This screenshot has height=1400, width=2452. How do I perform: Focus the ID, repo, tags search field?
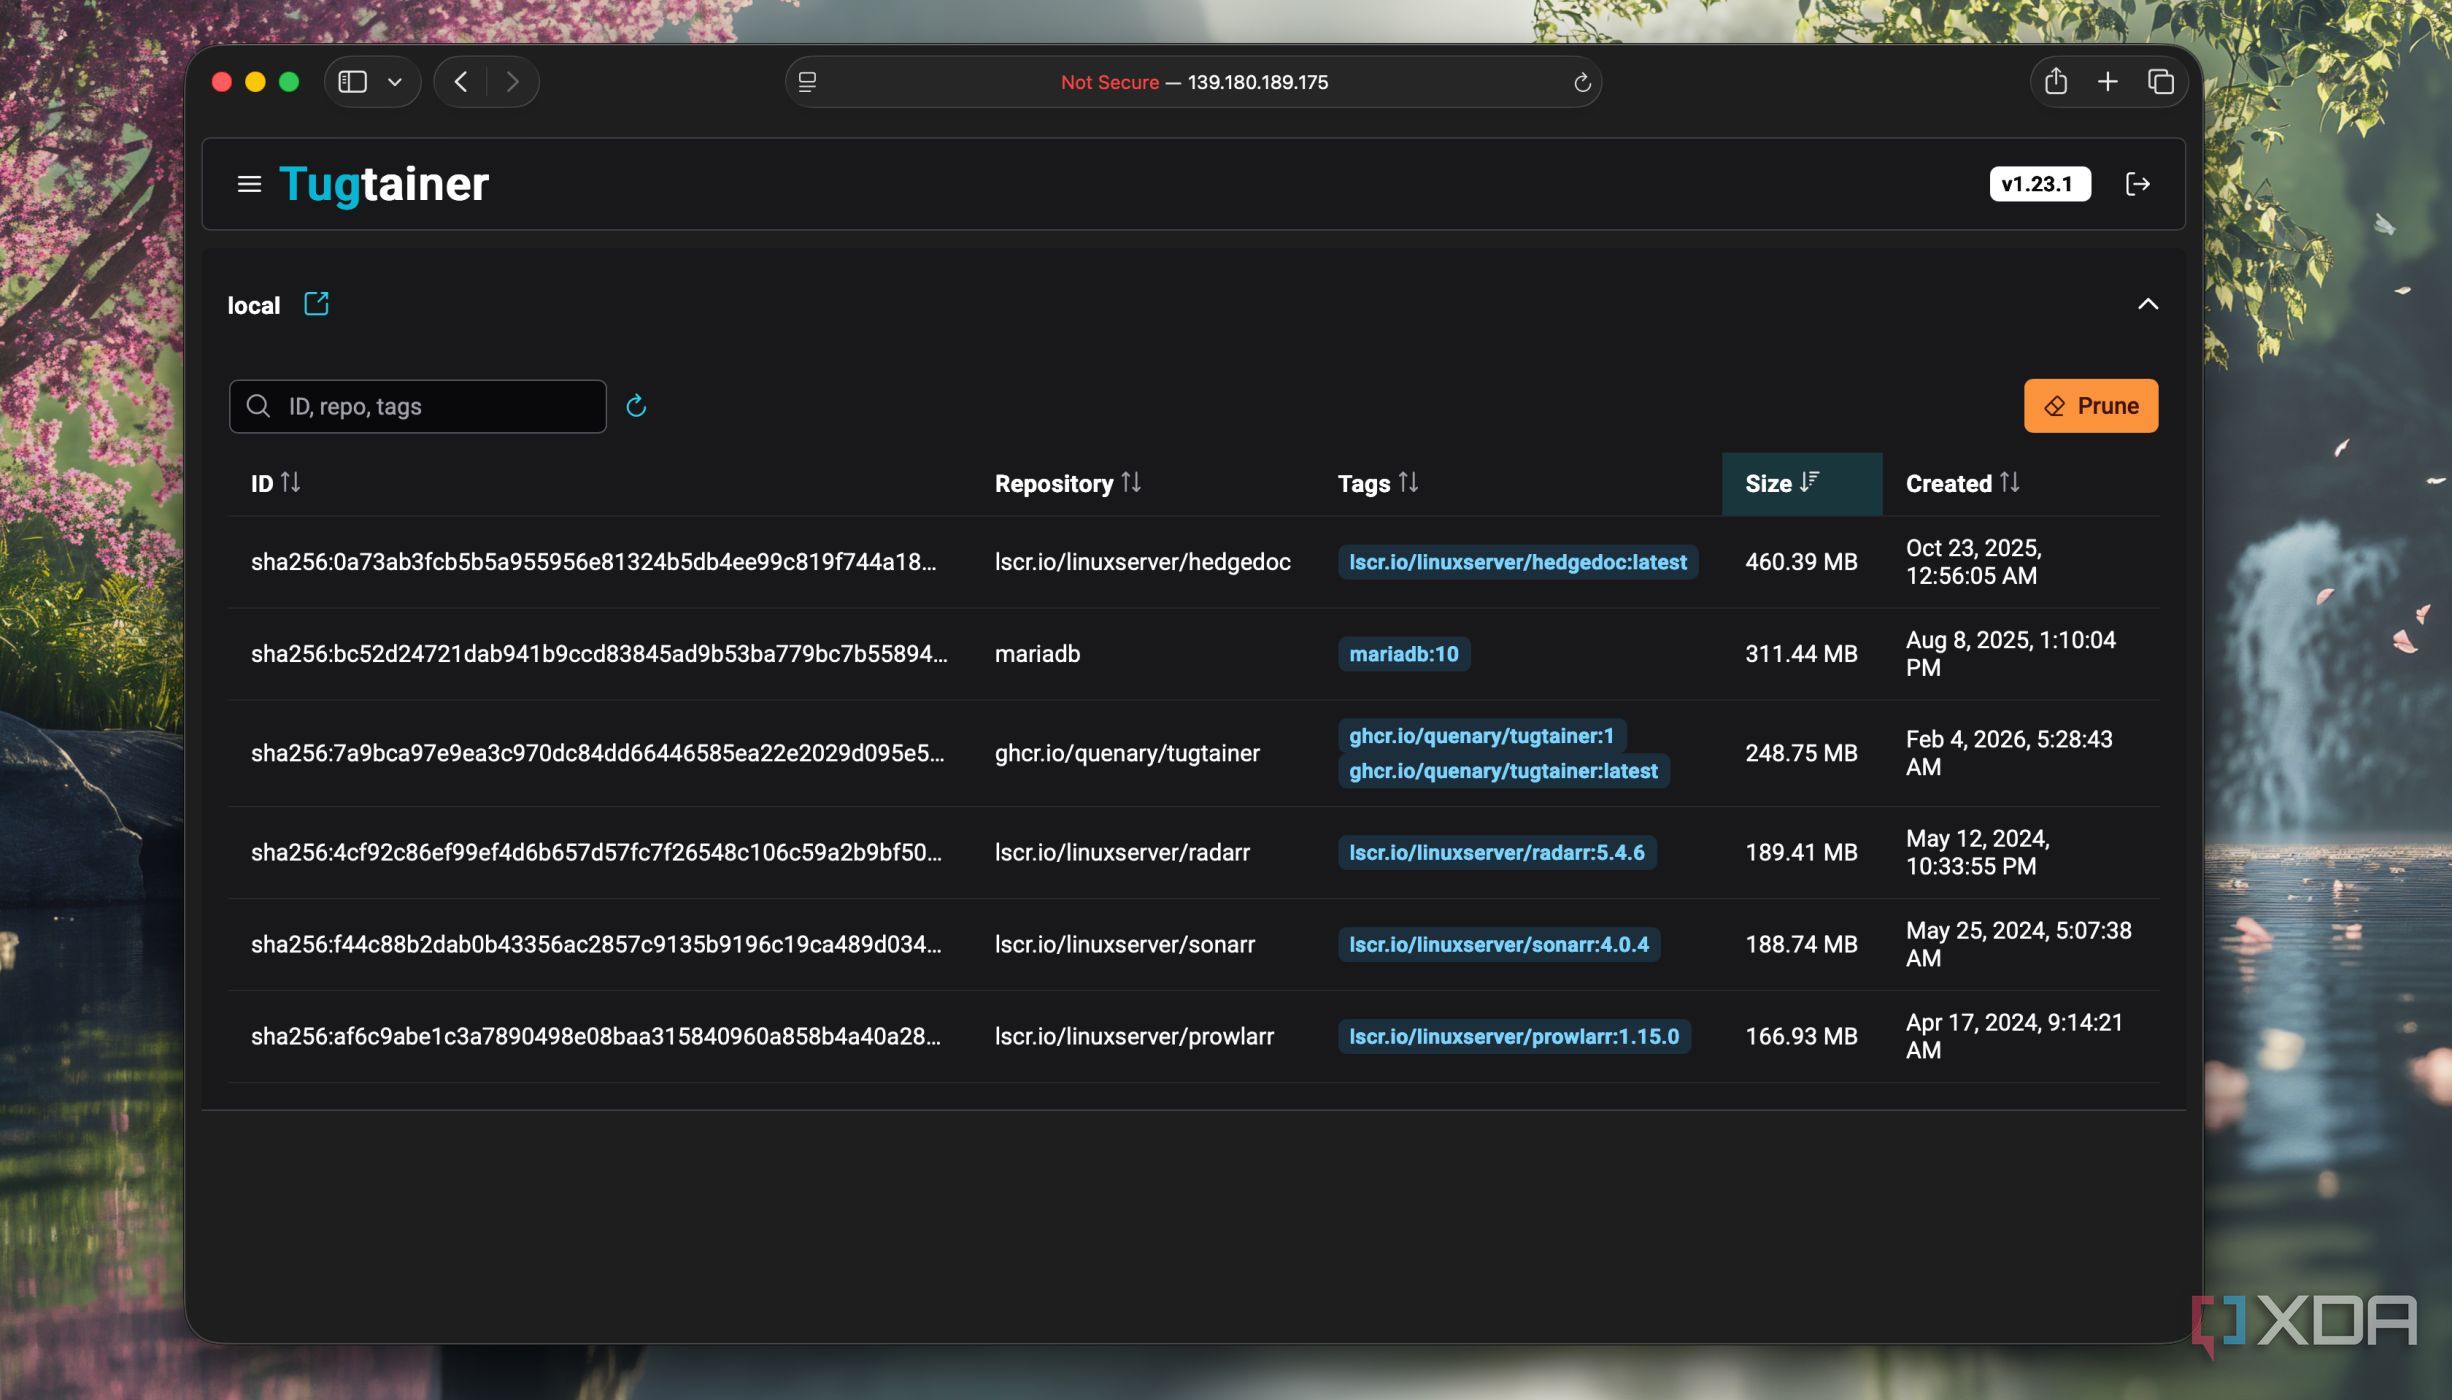click(418, 406)
